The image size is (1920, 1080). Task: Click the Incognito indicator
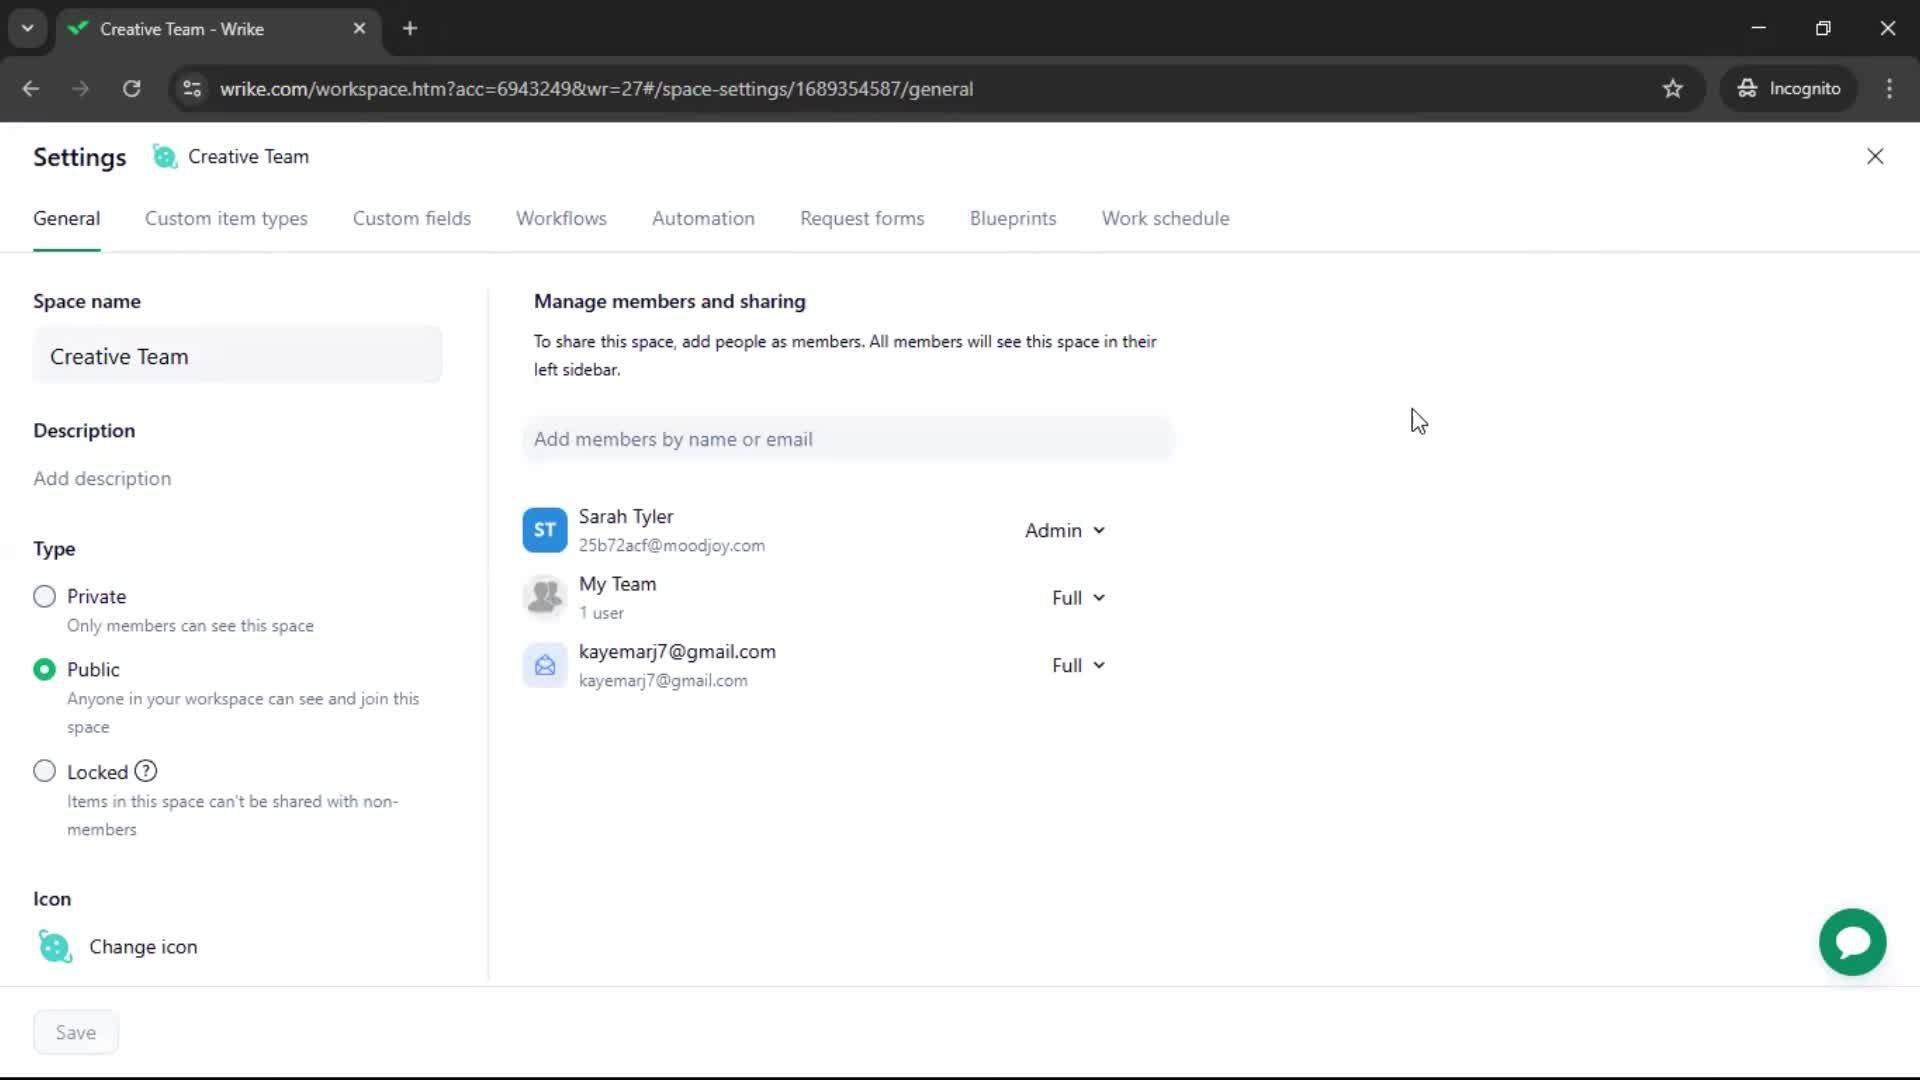coord(1789,88)
